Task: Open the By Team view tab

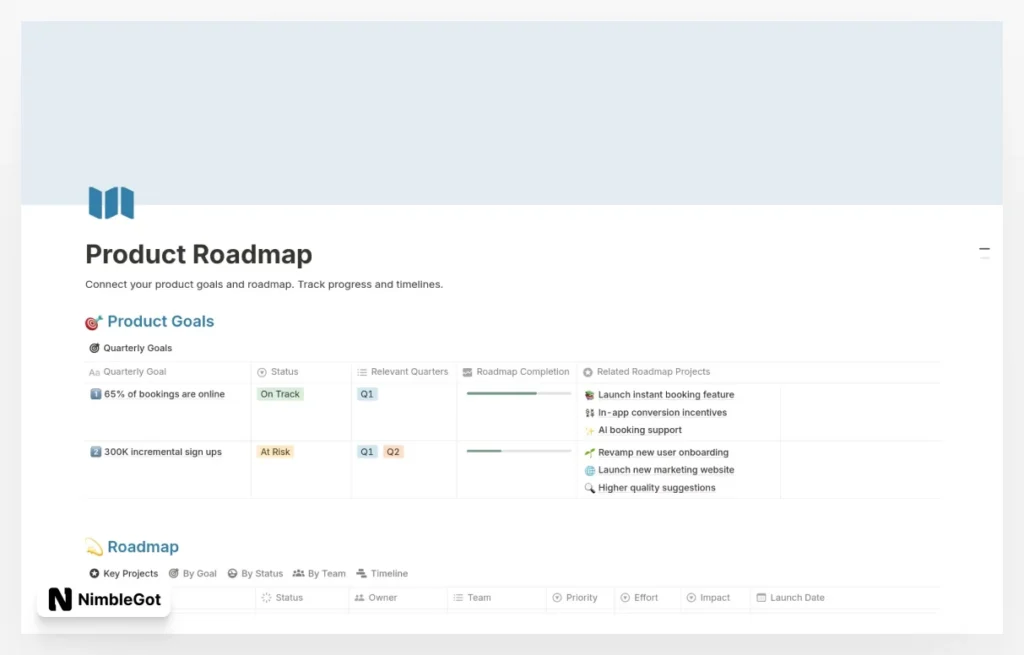Action: click(319, 574)
